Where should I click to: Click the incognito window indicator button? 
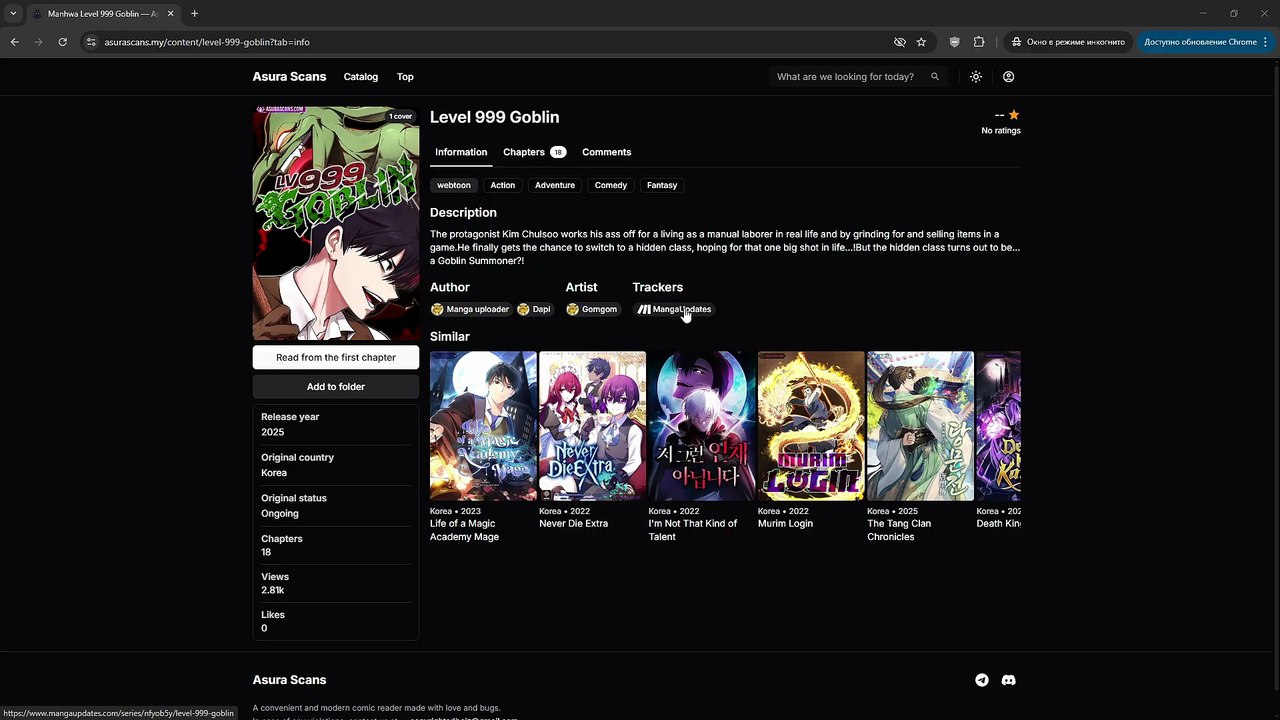click(x=1067, y=42)
